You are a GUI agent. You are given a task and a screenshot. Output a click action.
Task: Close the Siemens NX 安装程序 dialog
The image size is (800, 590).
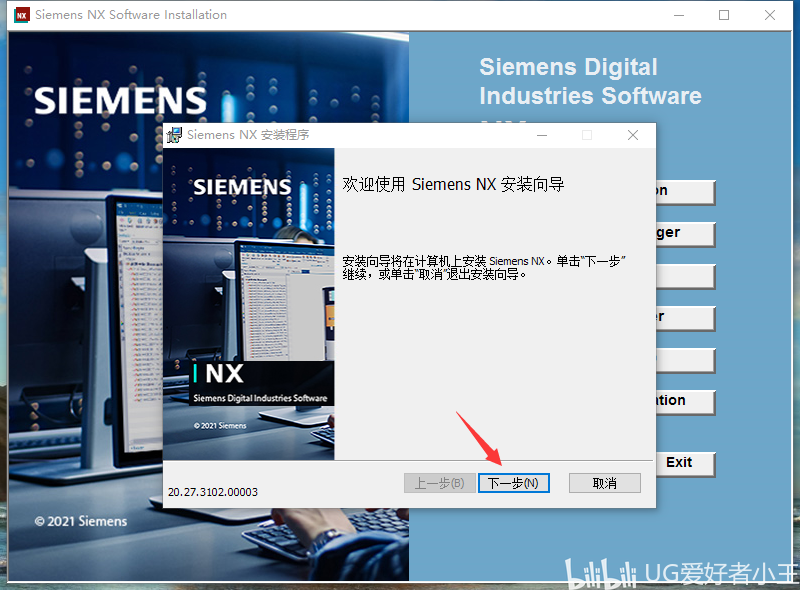(633, 135)
